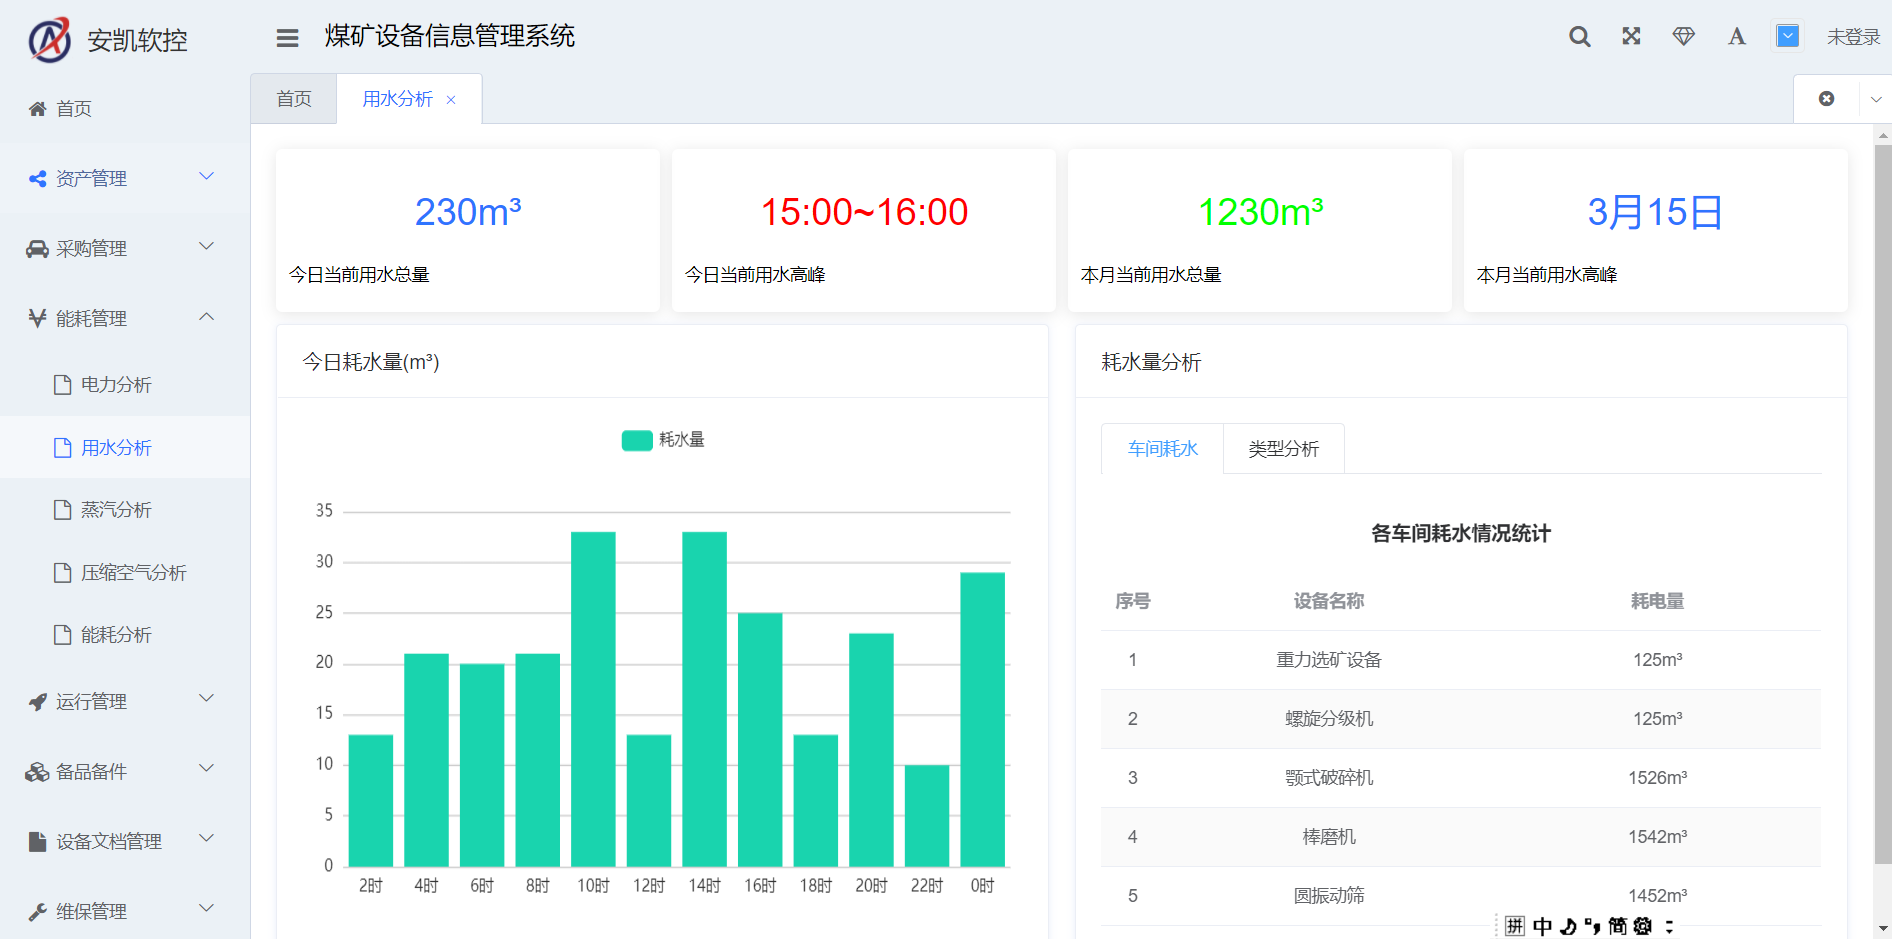Click the document icon beside 蒸汽分析
The height and width of the screenshot is (939, 1892).
point(62,510)
